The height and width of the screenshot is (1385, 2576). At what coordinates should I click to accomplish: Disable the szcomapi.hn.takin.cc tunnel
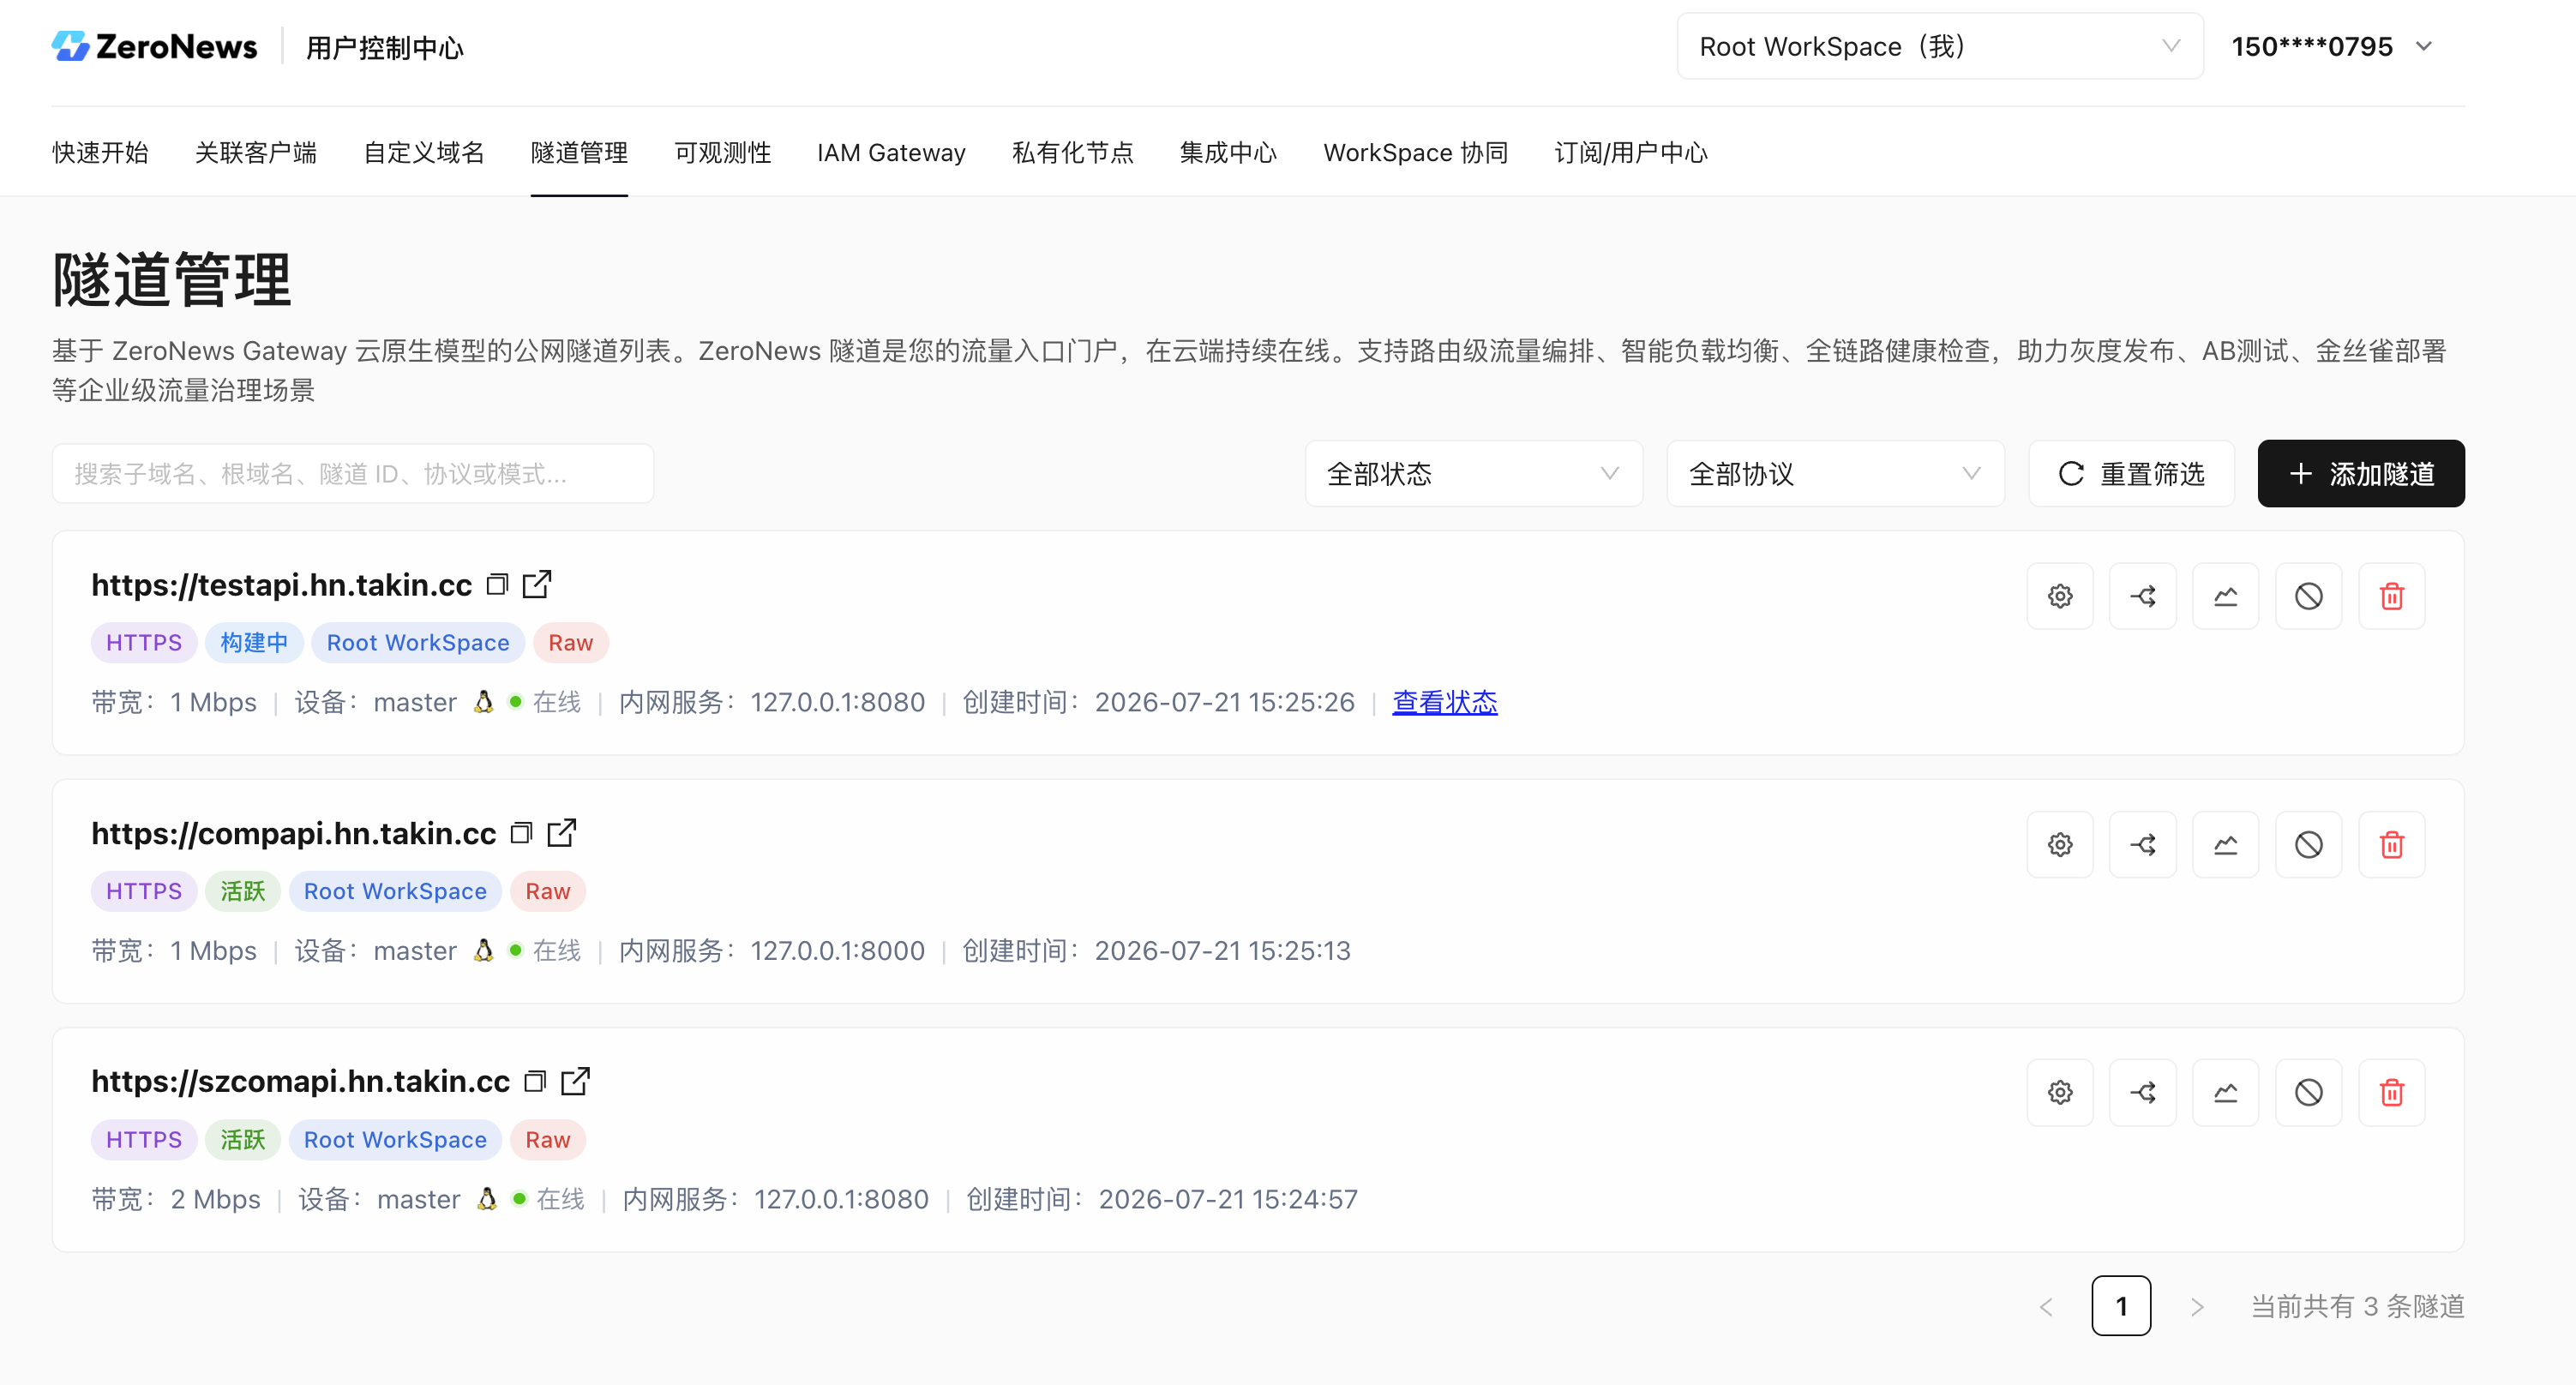coord(2309,1093)
